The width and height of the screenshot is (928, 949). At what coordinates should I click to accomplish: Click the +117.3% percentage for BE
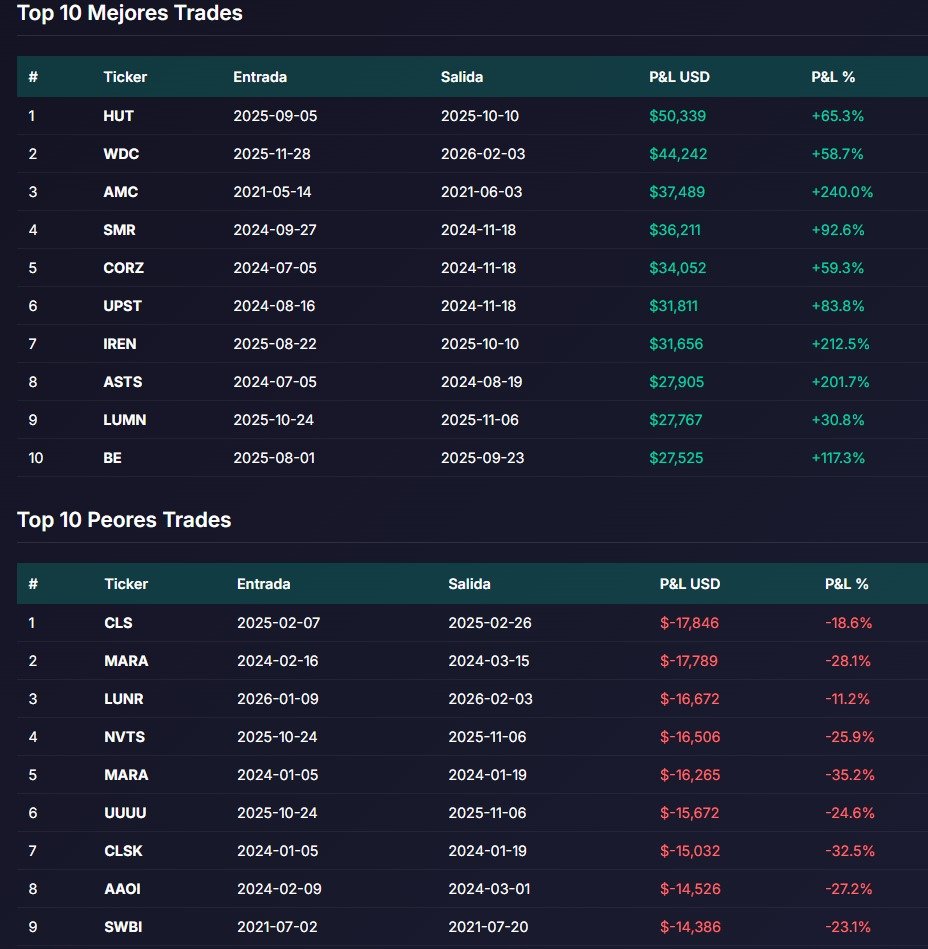click(838, 458)
